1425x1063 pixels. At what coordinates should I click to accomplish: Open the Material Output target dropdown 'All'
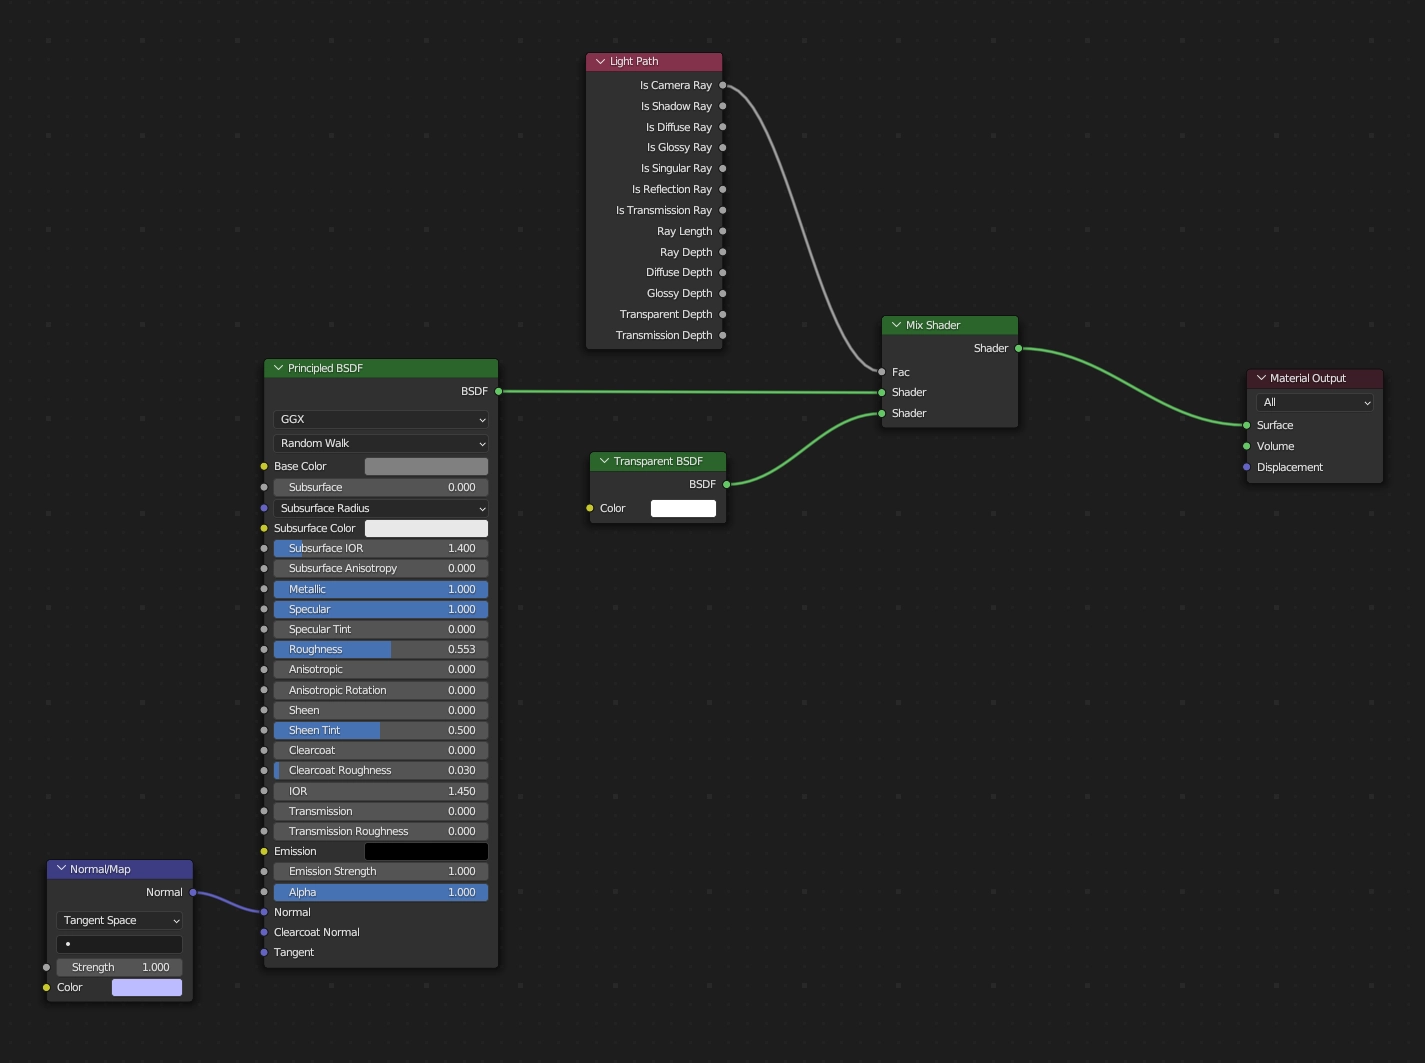[x=1314, y=403]
